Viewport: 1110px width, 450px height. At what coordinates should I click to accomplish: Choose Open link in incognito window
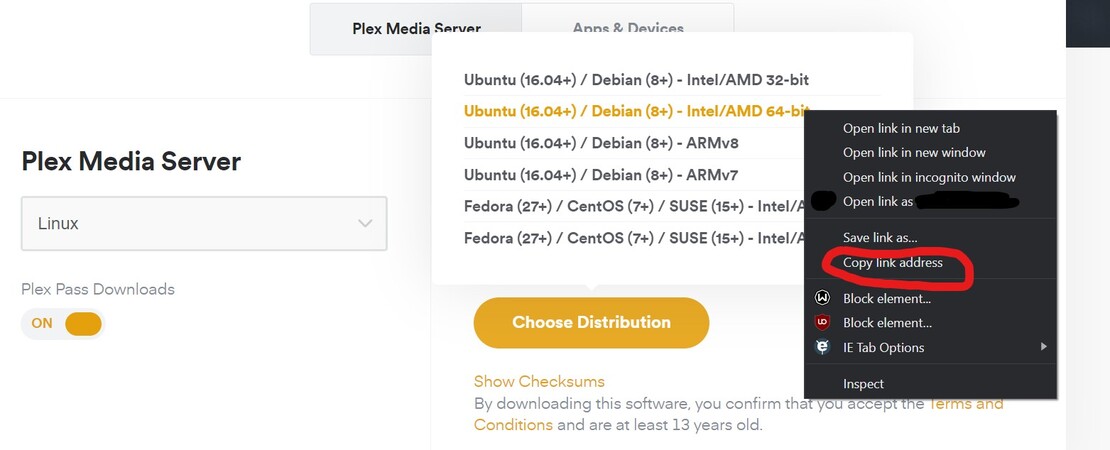click(929, 177)
